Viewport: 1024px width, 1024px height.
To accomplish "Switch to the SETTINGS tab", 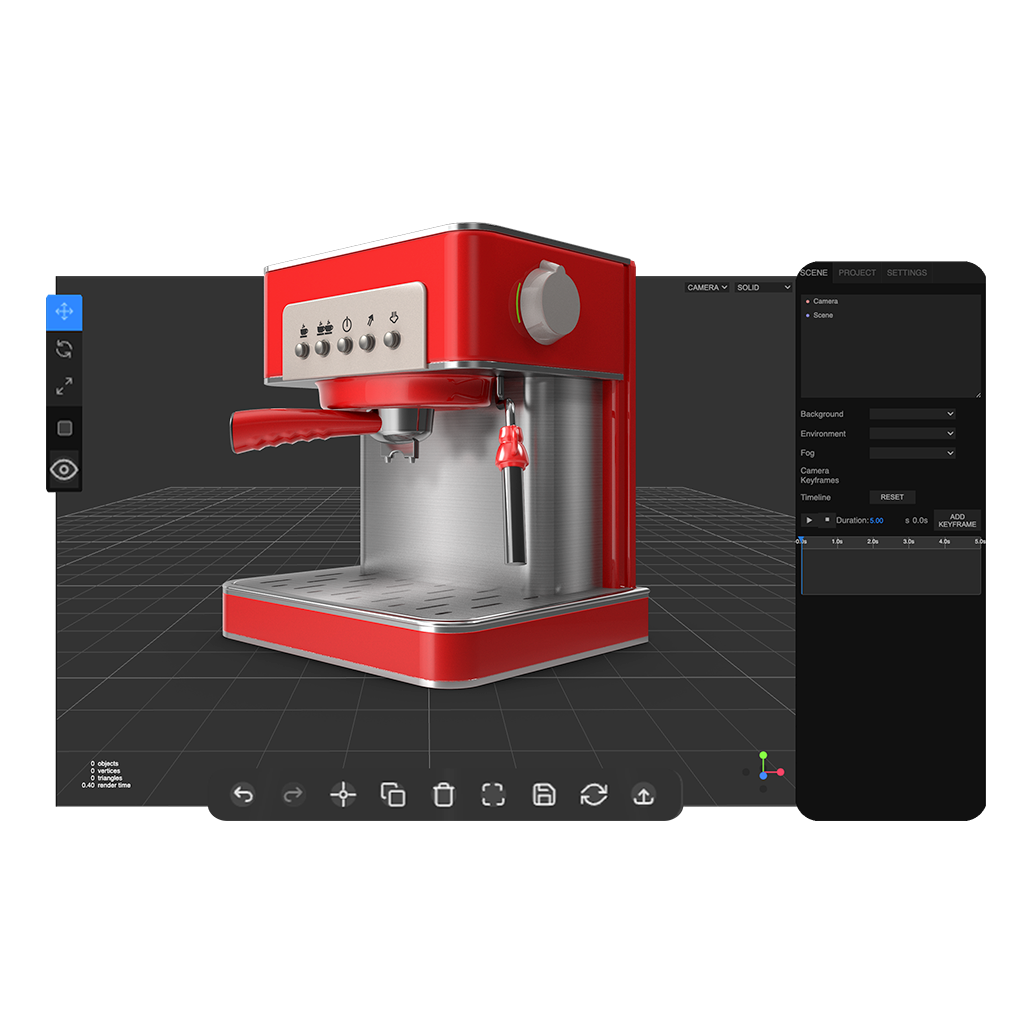I will click(x=908, y=272).
